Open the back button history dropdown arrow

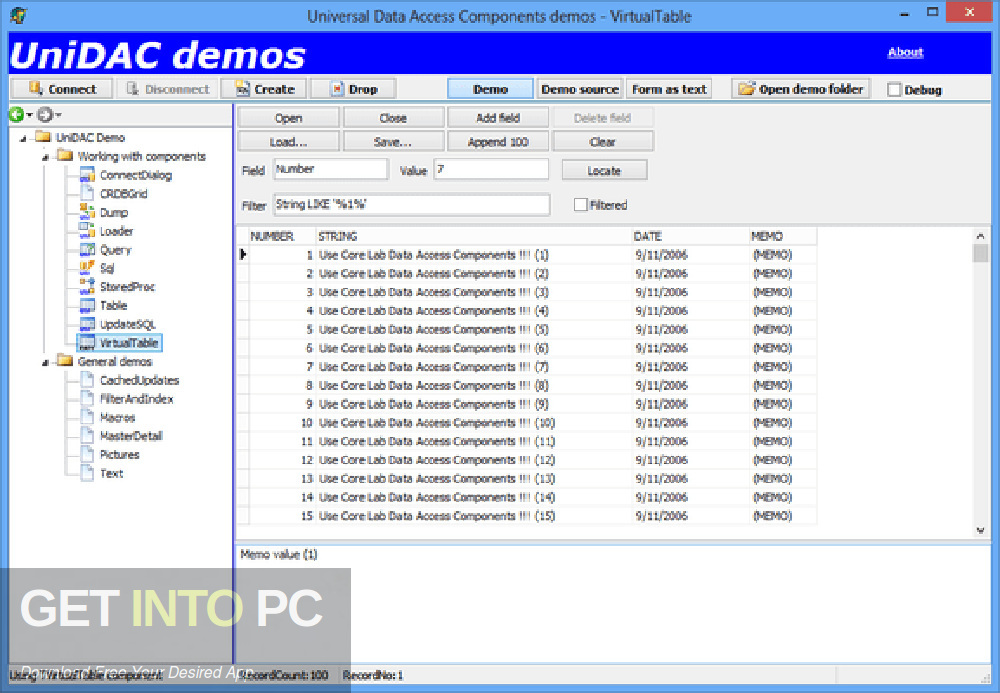point(29,115)
